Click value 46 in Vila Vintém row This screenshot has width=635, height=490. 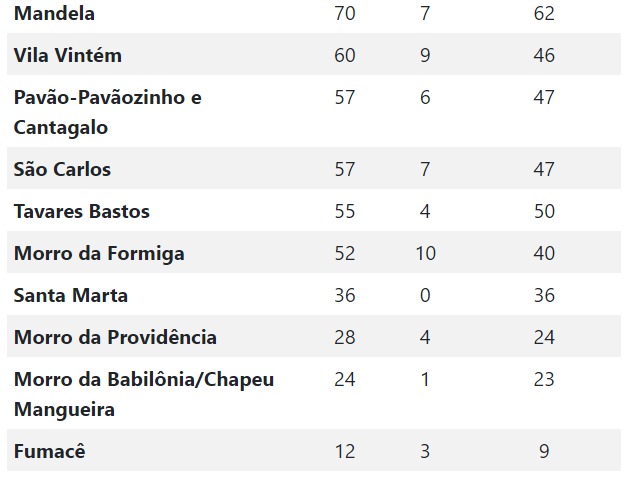coord(544,55)
